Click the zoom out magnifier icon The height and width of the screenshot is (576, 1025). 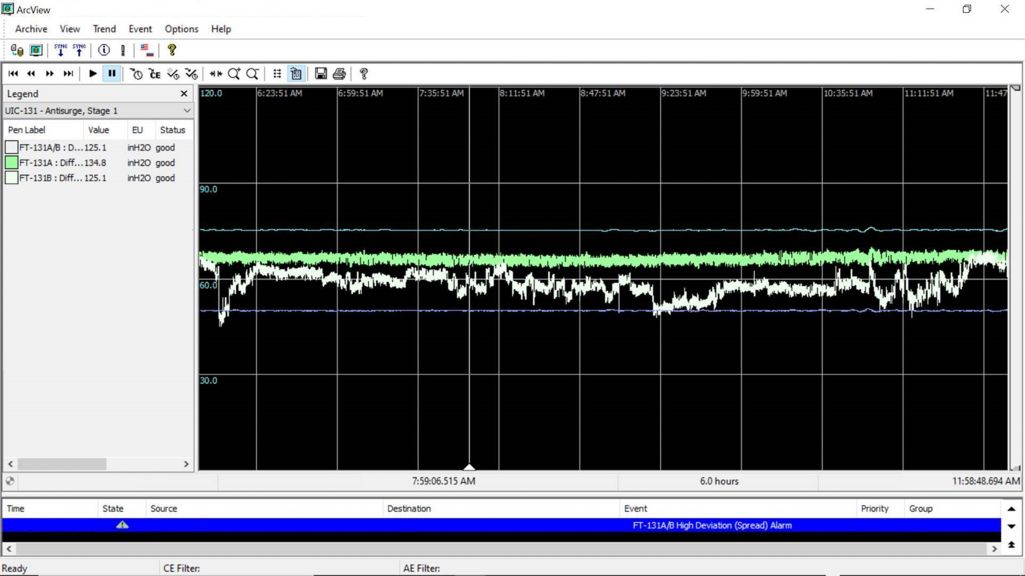(x=252, y=74)
